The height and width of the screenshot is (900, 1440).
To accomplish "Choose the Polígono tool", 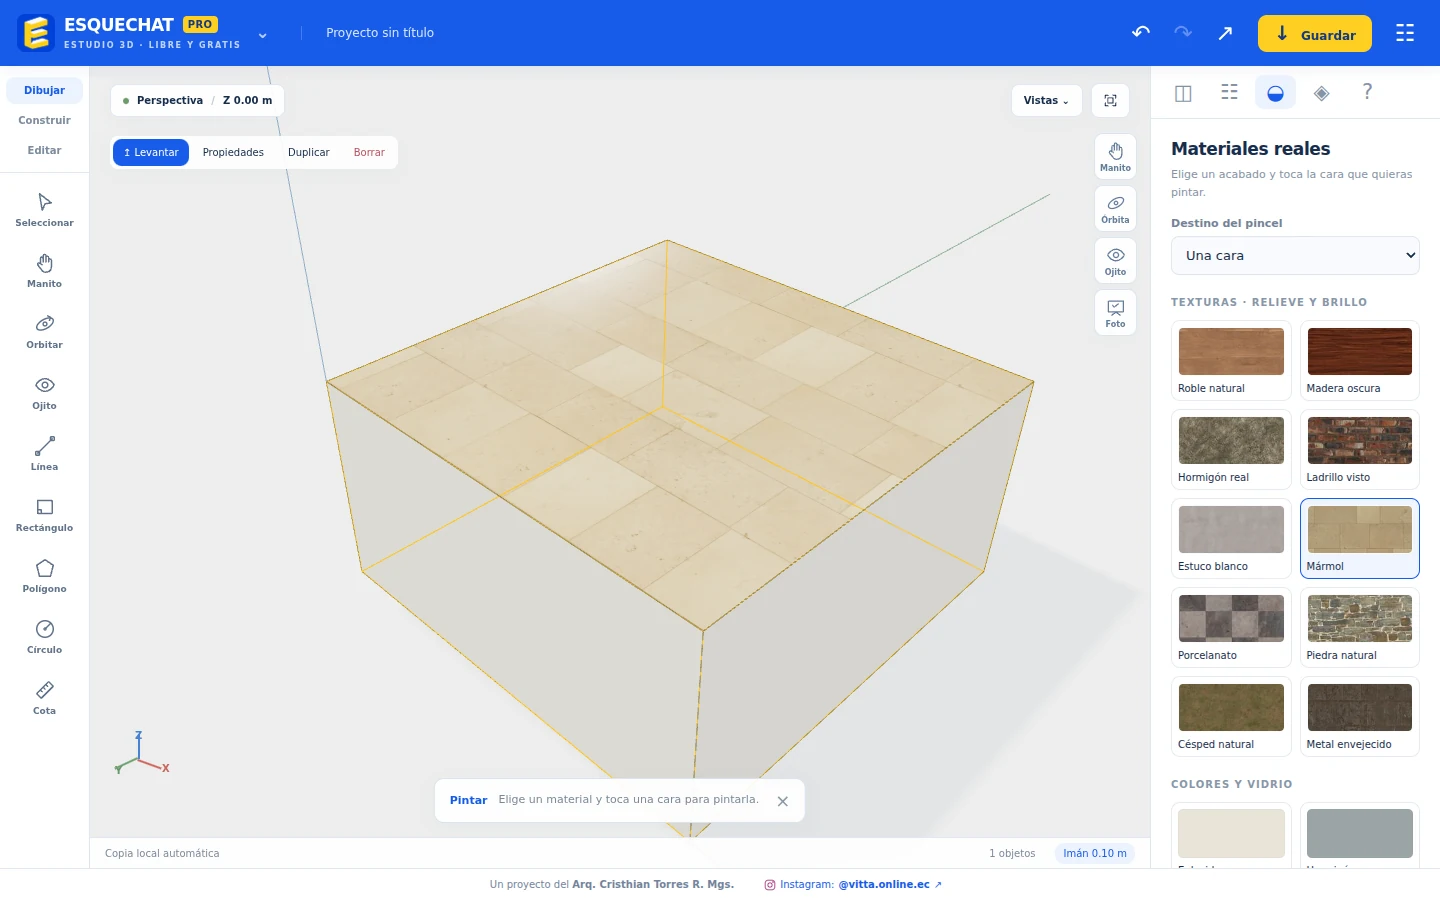I will pos(44,576).
